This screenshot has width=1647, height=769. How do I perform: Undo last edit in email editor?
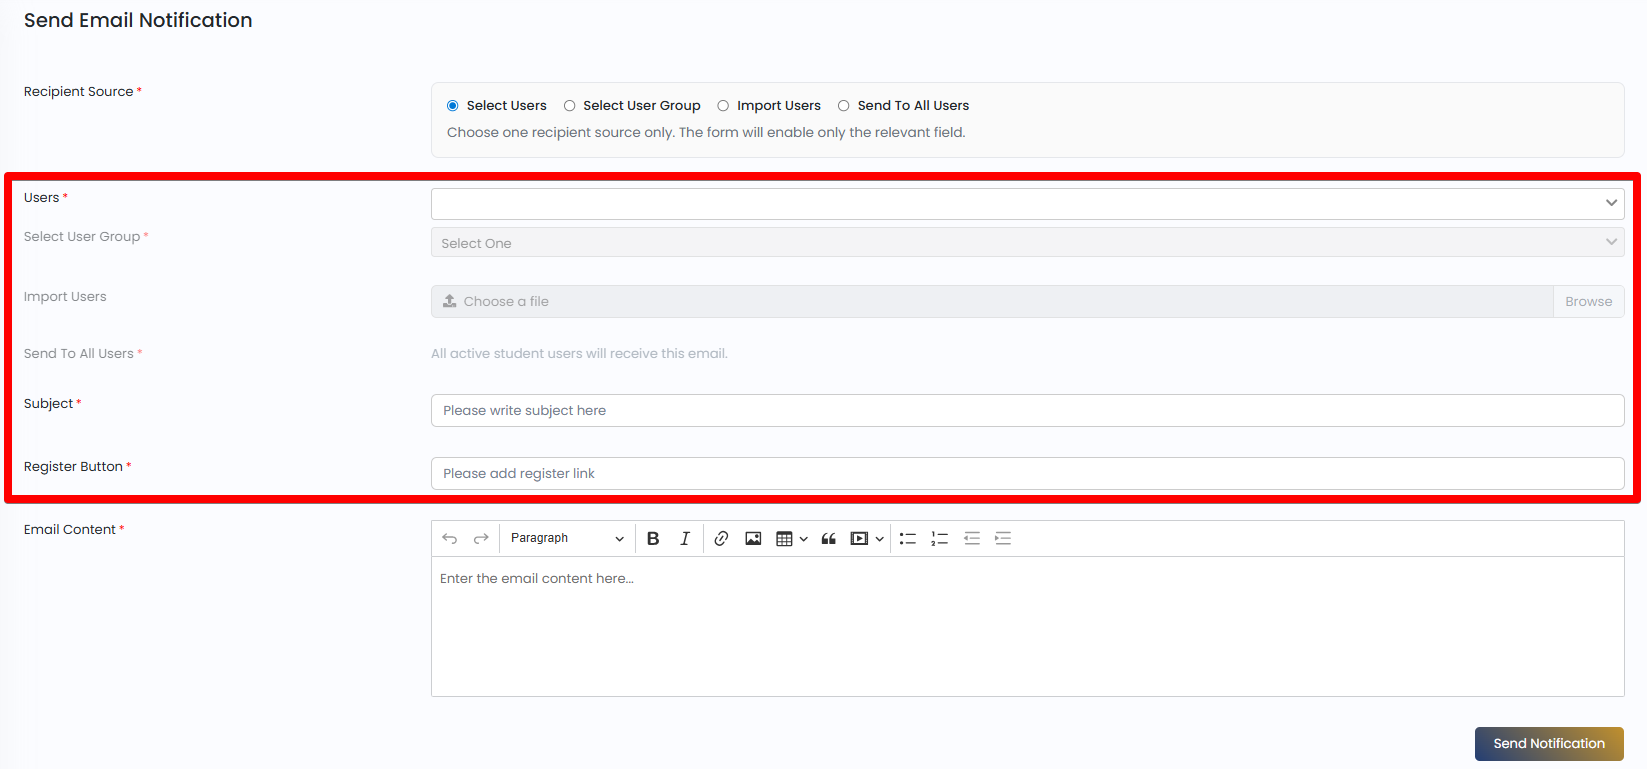(x=450, y=538)
